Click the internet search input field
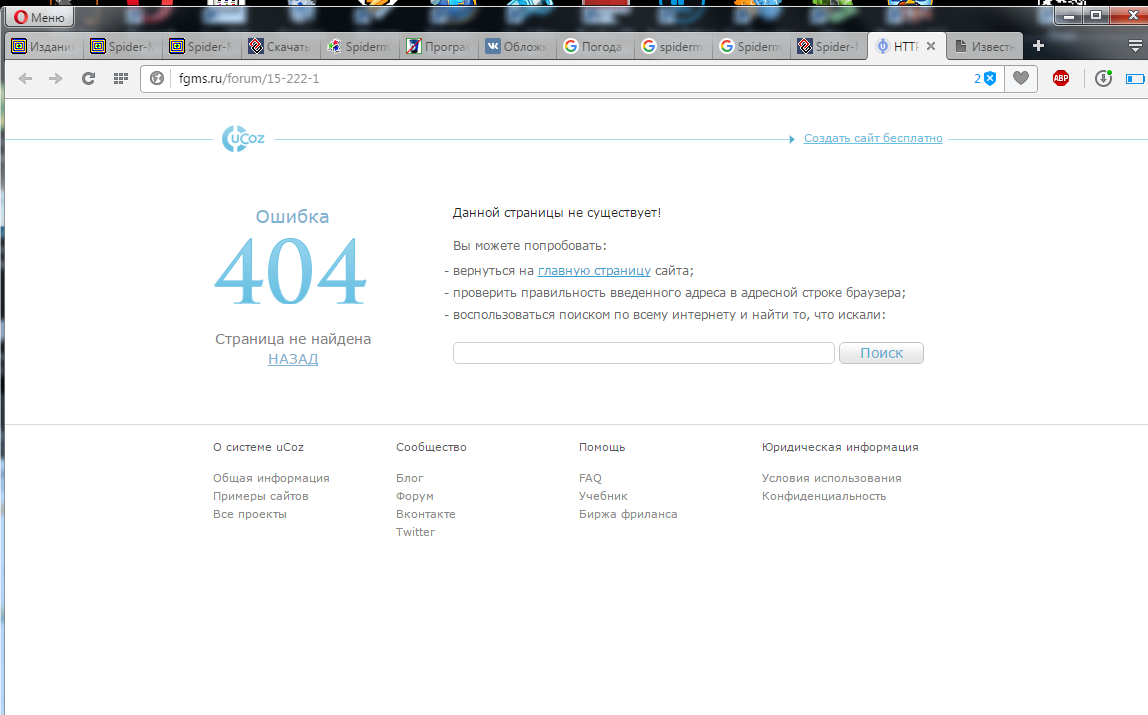The image size is (1148, 715). point(644,353)
